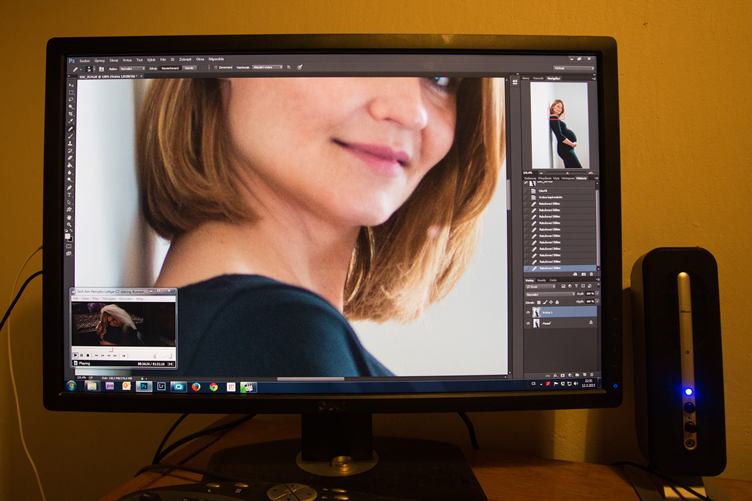Select the Pen tool
The width and height of the screenshot is (752, 501).
pyautogui.click(x=70, y=188)
